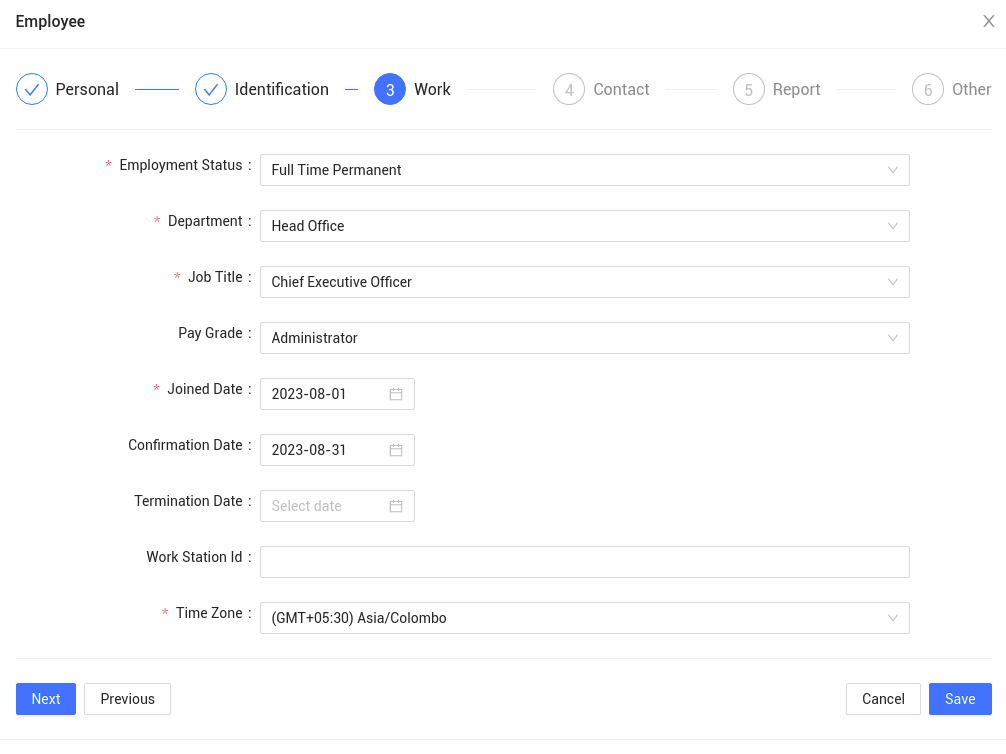
Task: Click the Department label
Action: tap(205, 221)
